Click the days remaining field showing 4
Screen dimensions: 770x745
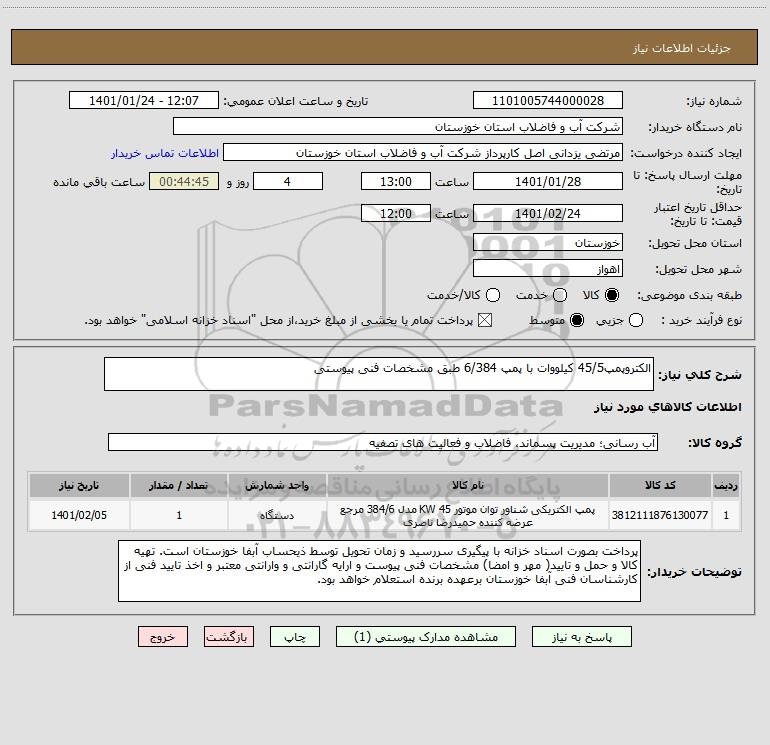[288, 181]
